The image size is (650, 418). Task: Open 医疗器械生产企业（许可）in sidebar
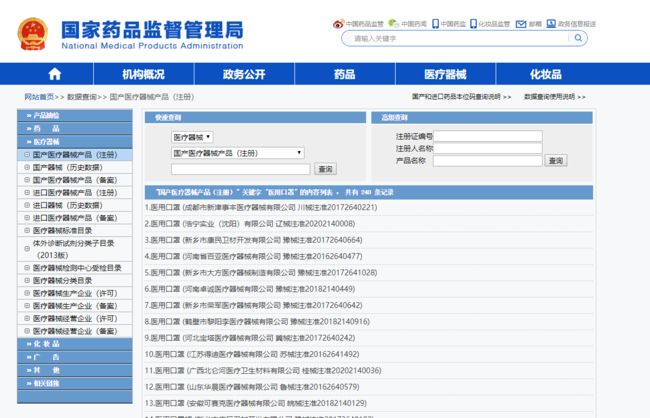point(75,293)
